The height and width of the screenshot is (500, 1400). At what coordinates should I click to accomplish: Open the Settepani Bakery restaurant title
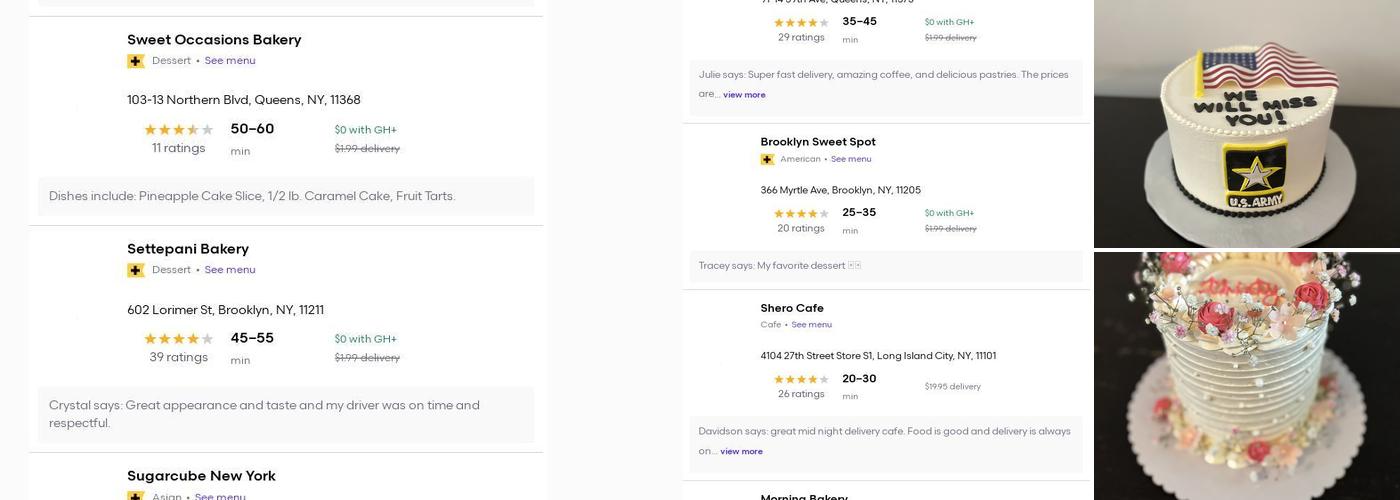(188, 249)
